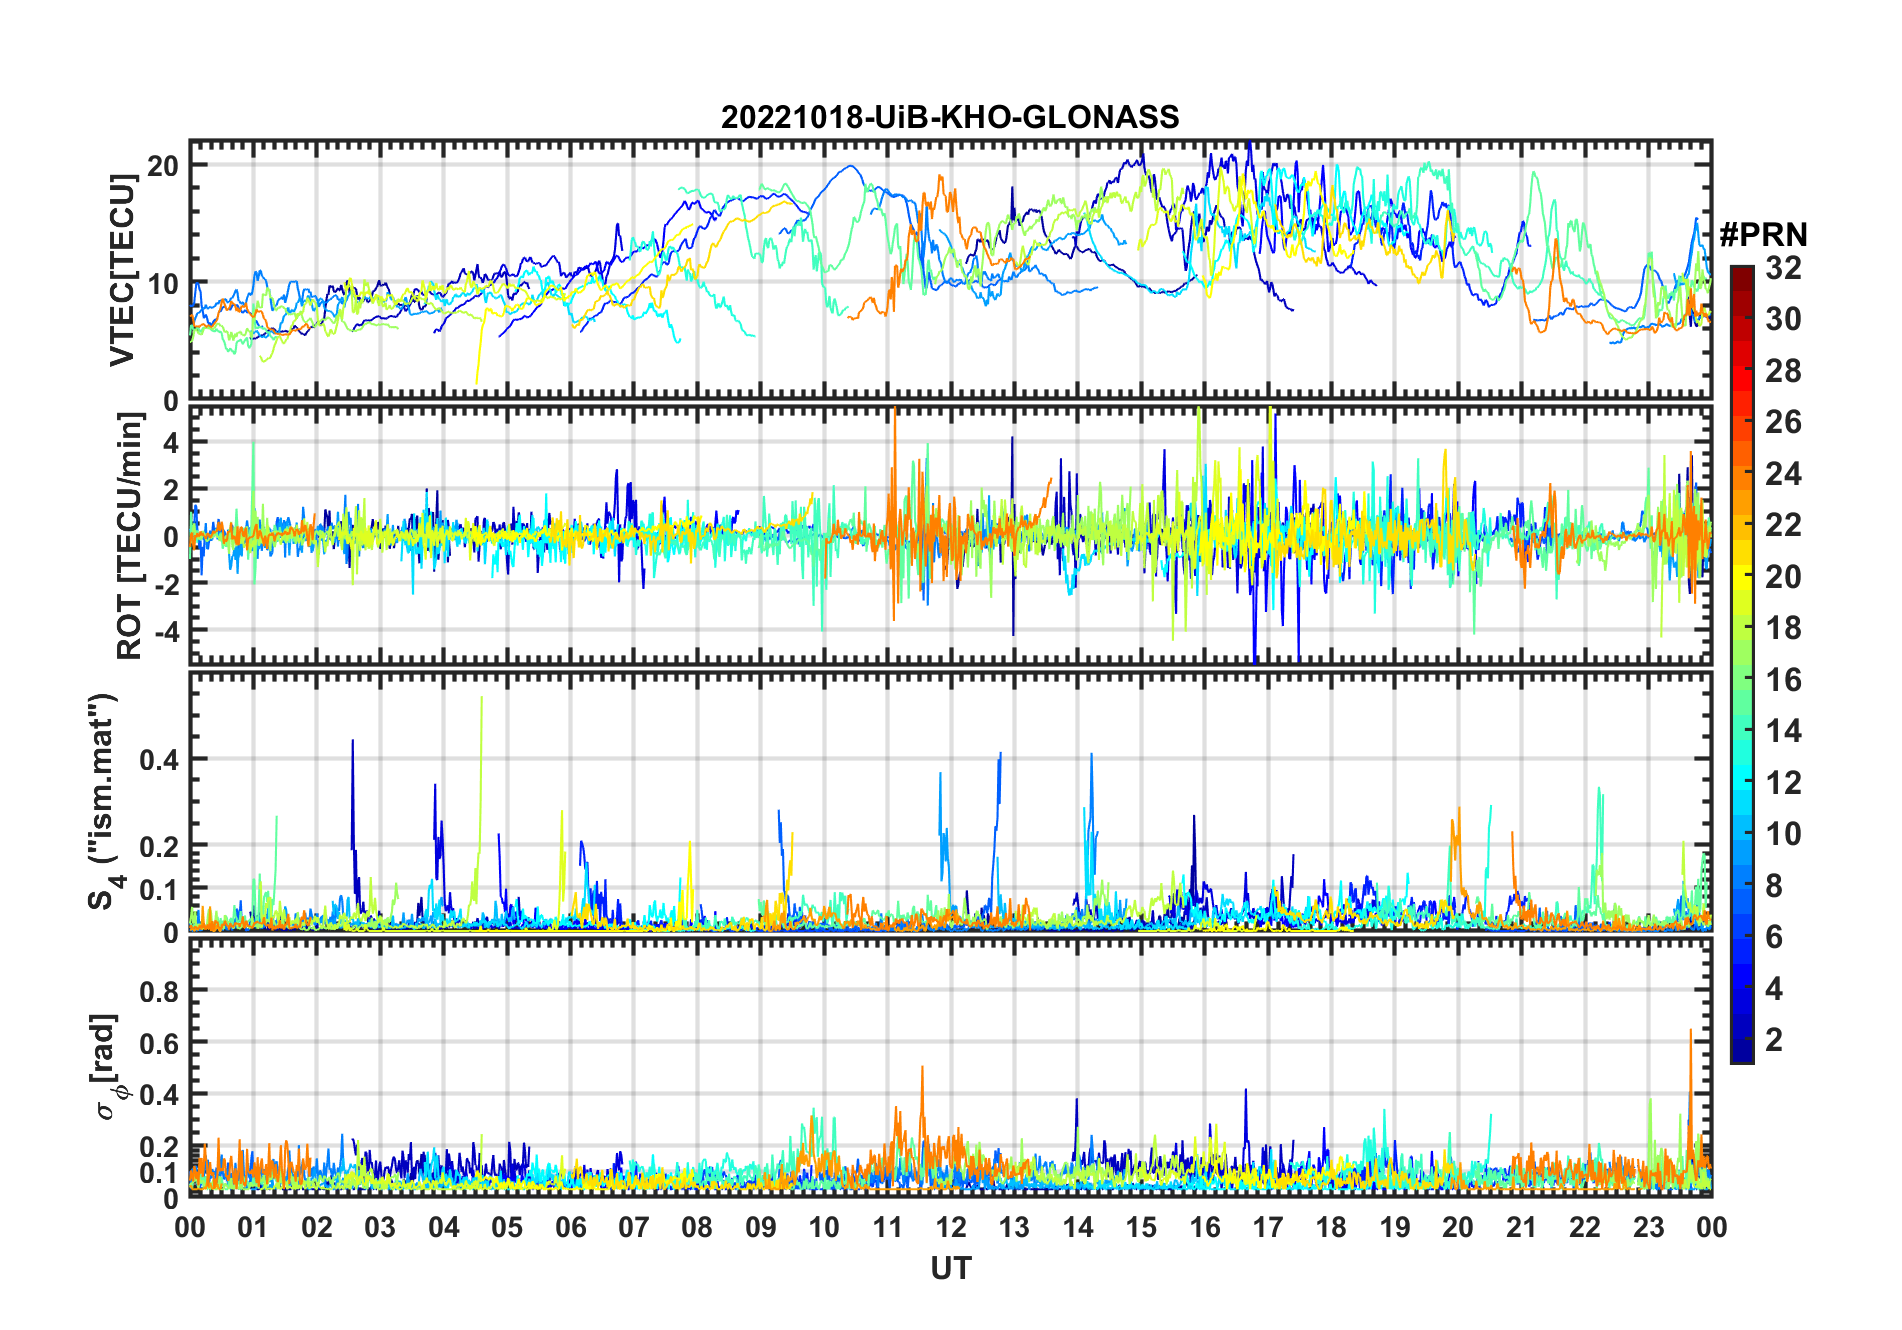Select the S4 ("ism.mat") y-axis label
Viewport: 1902px width, 1330px height.
click(x=104, y=801)
